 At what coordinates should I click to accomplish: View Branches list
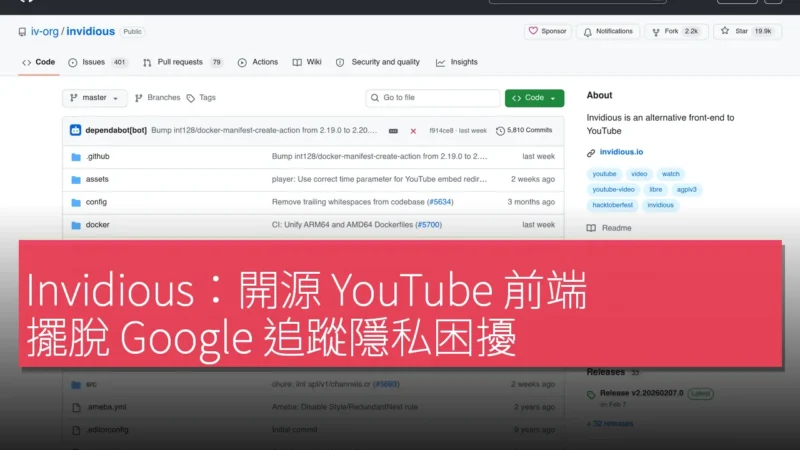pyautogui.click(x=158, y=97)
